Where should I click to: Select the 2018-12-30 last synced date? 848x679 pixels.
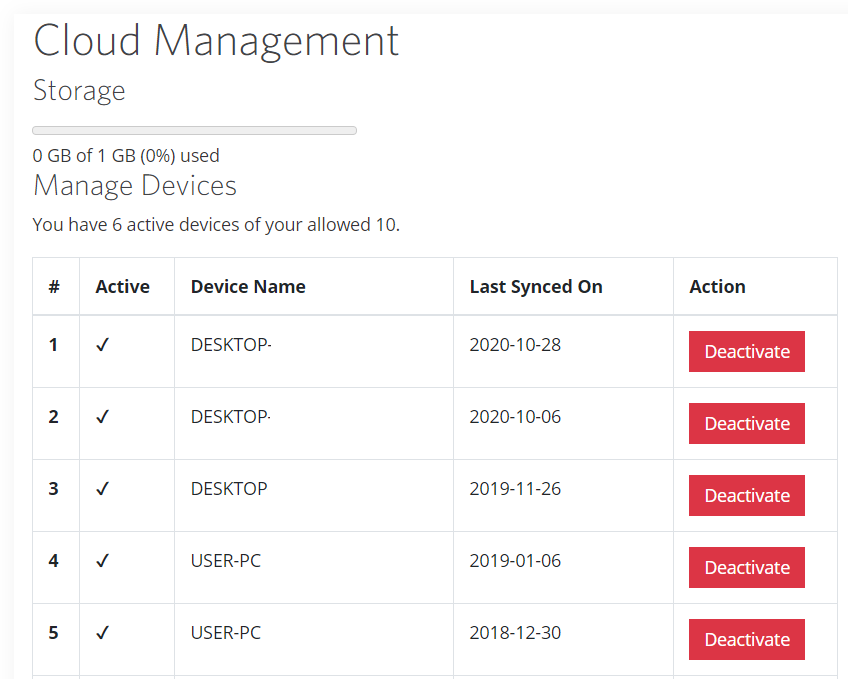pyautogui.click(x=515, y=633)
